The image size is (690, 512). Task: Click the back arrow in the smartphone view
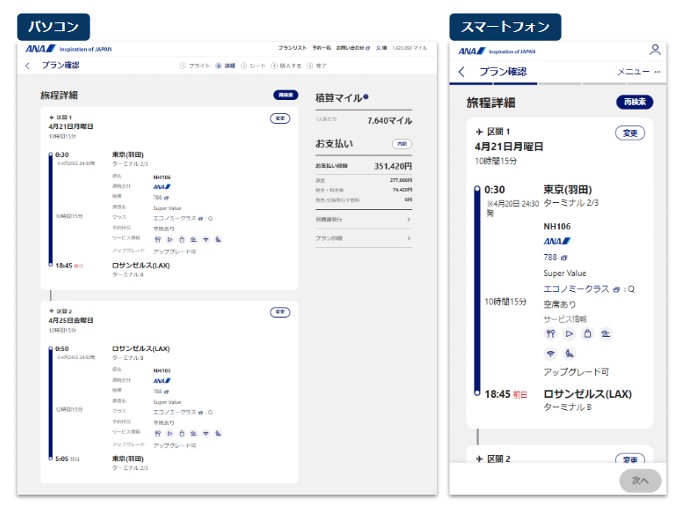click(x=461, y=72)
